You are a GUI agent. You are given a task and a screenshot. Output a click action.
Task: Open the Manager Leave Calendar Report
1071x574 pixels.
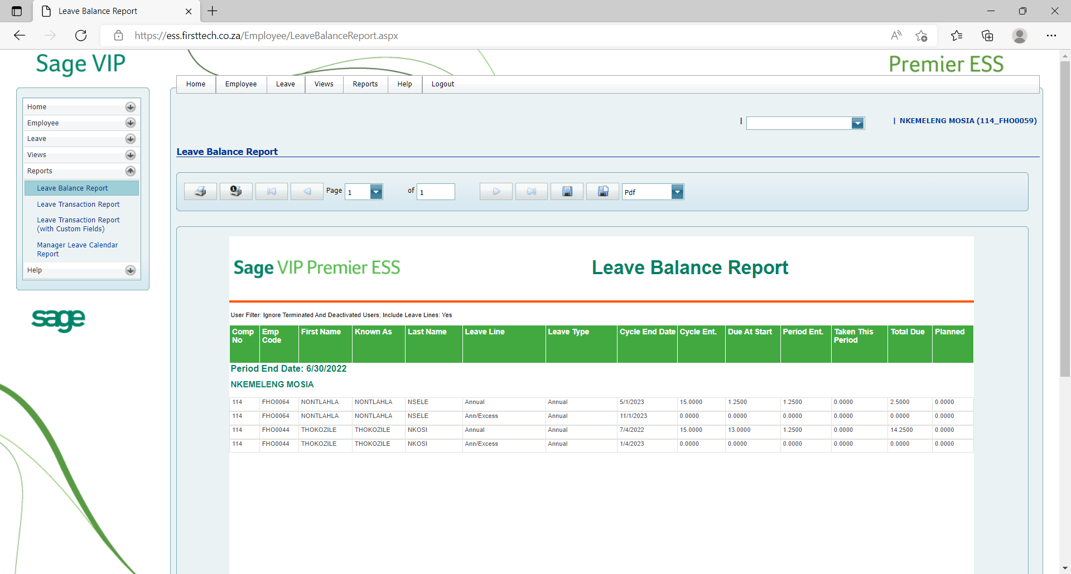pos(77,249)
